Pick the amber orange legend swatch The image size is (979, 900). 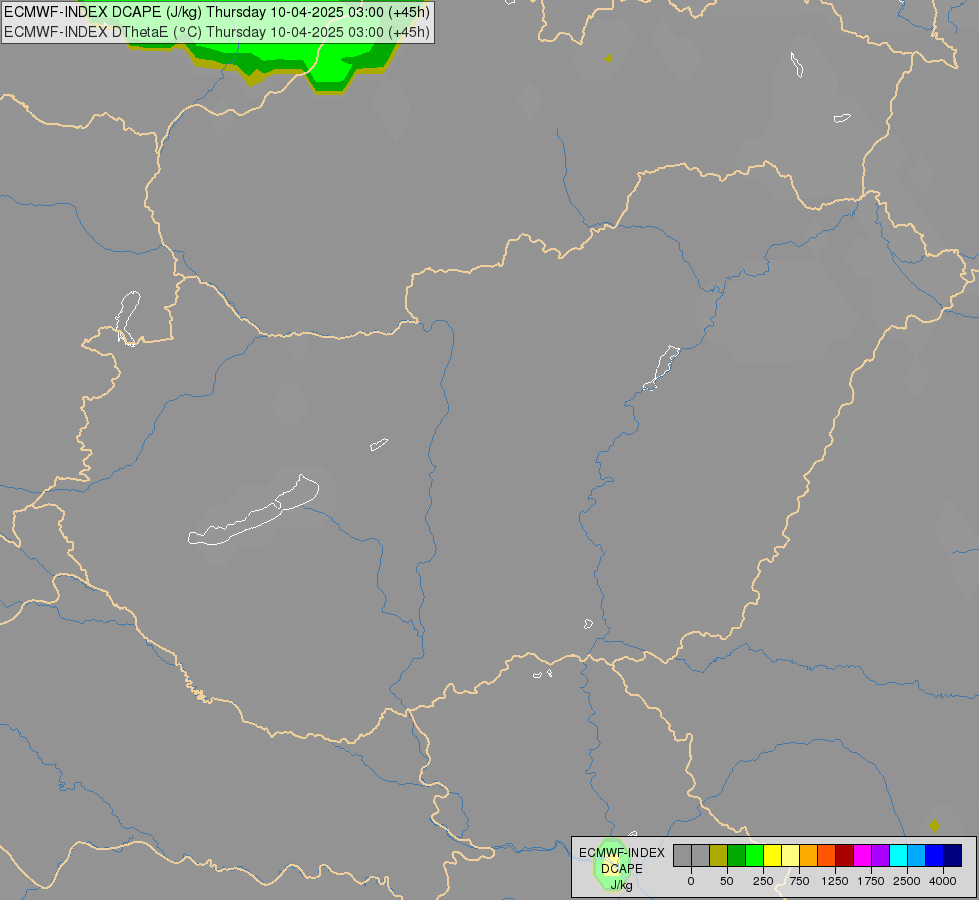[809, 856]
